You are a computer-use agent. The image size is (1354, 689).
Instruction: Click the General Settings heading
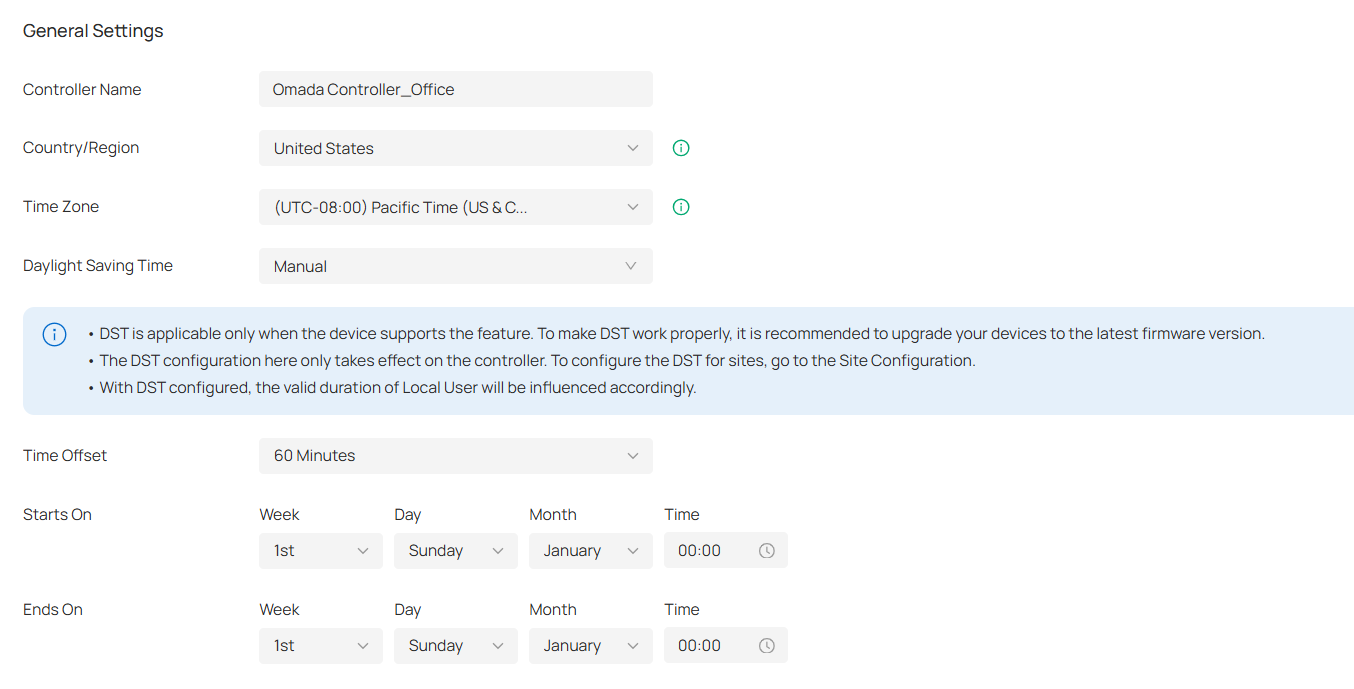(x=92, y=31)
